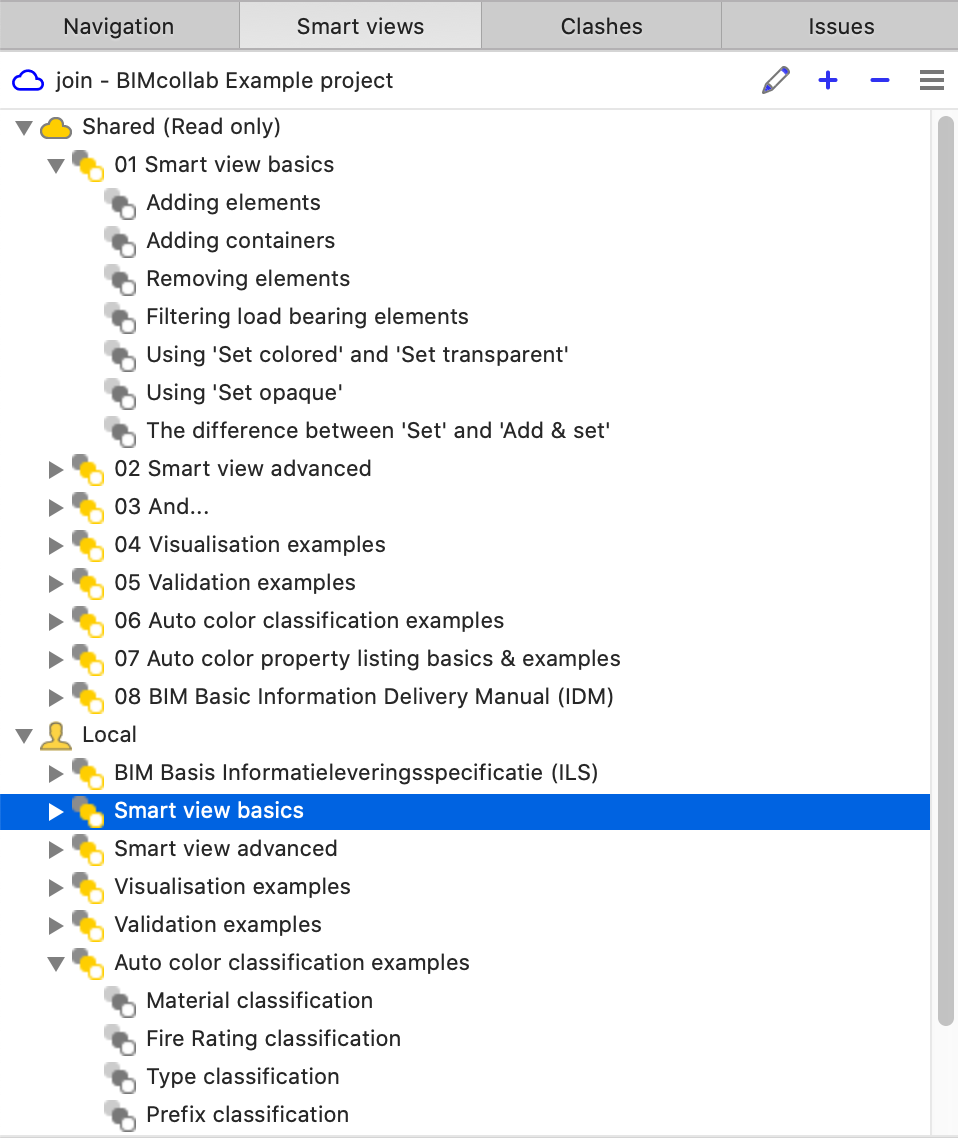Click the blue minus remove icon
The image size is (958, 1138).
(x=880, y=81)
